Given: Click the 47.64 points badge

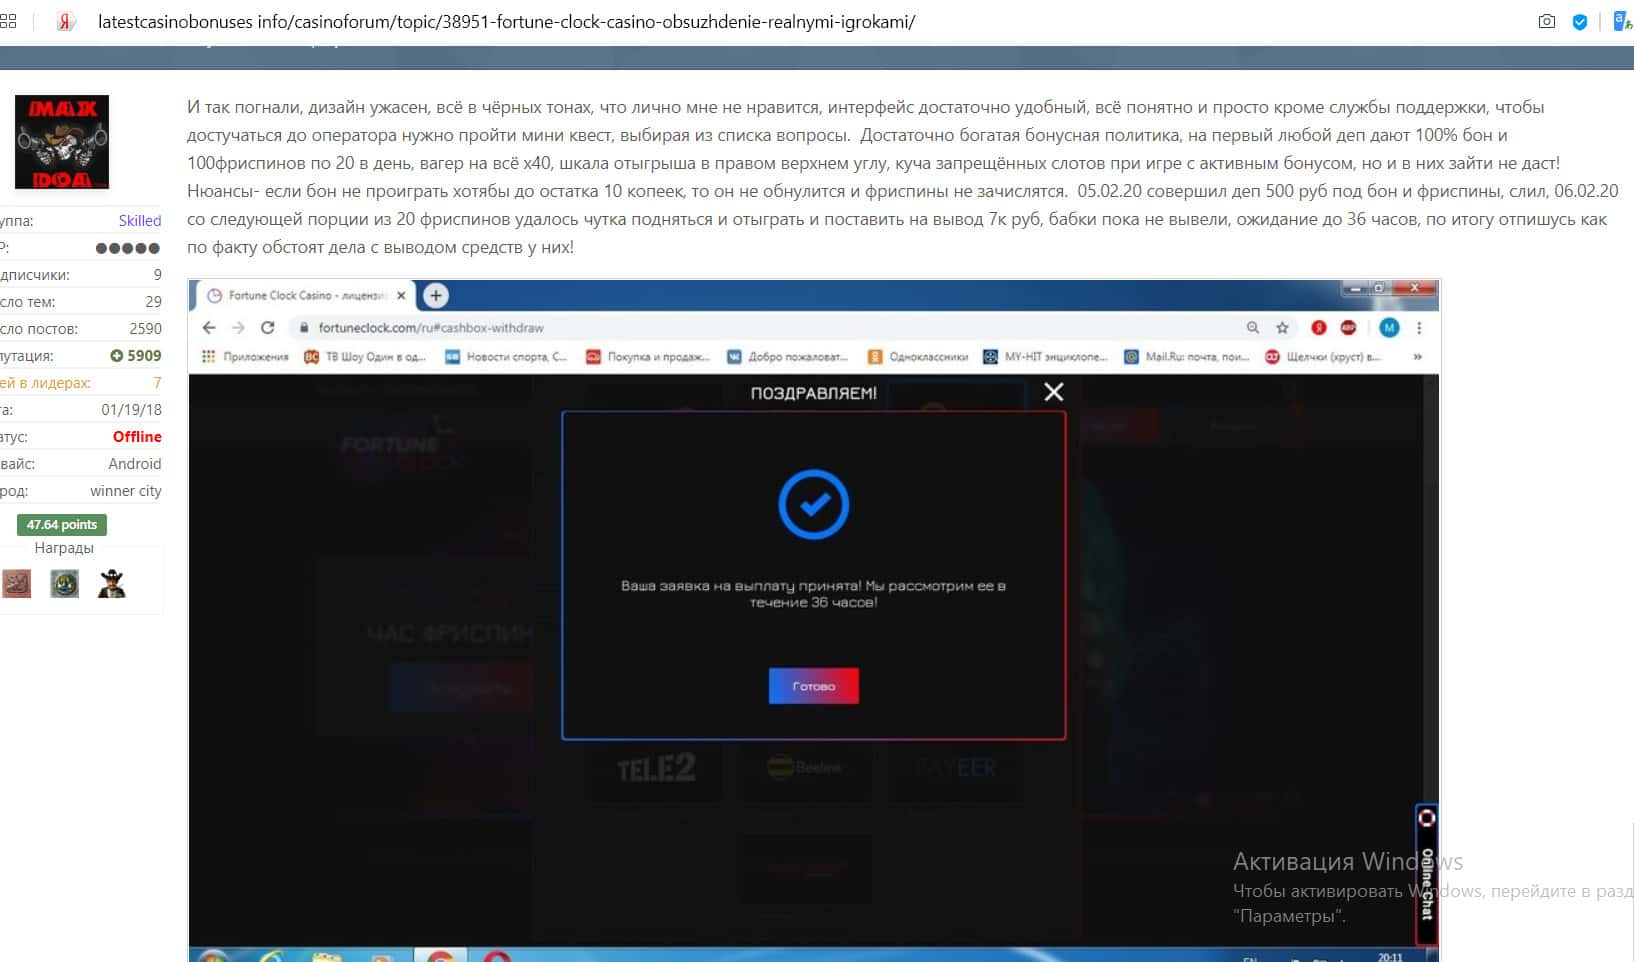Looking at the screenshot, I should pyautogui.click(x=62, y=524).
